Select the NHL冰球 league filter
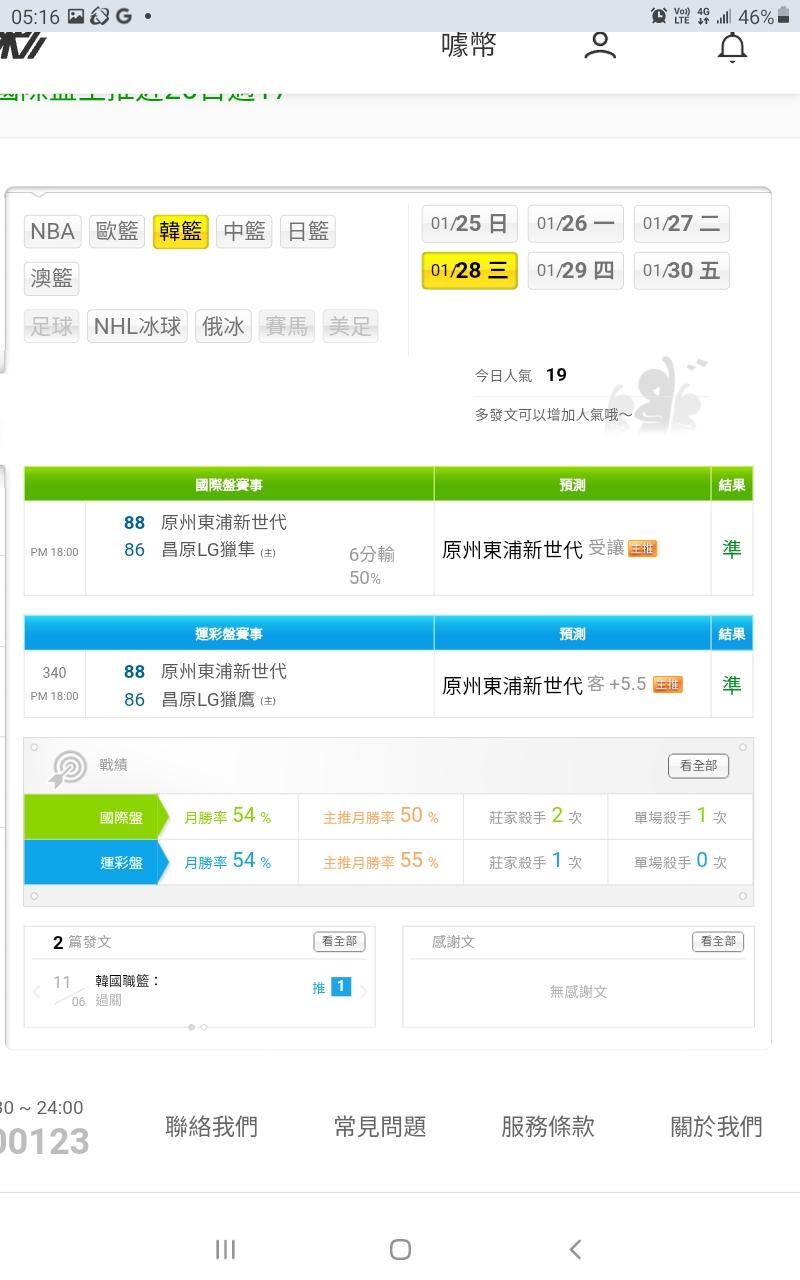The height and width of the screenshot is (1280, 800). tap(137, 326)
